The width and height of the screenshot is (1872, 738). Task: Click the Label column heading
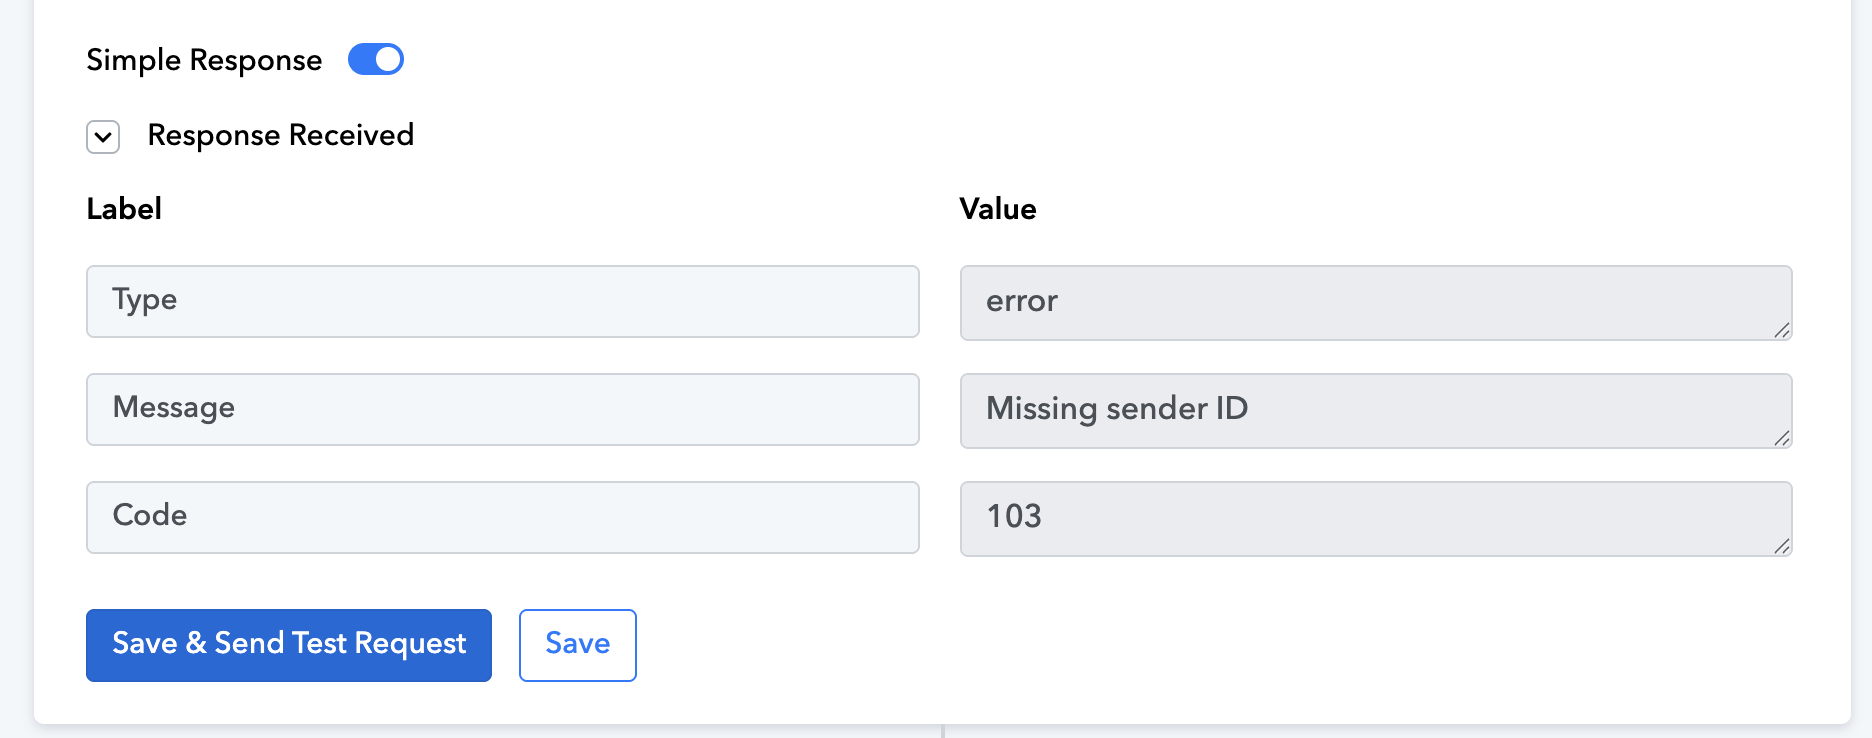pyautogui.click(x=124, y=209)
